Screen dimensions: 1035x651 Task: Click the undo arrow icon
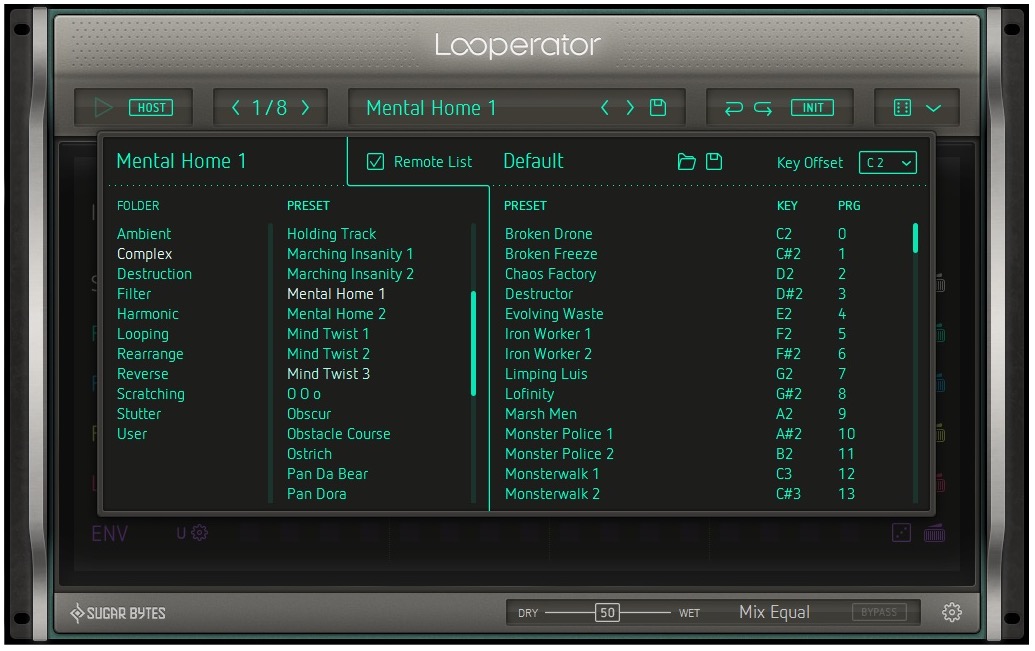click(x=733, y=108)
